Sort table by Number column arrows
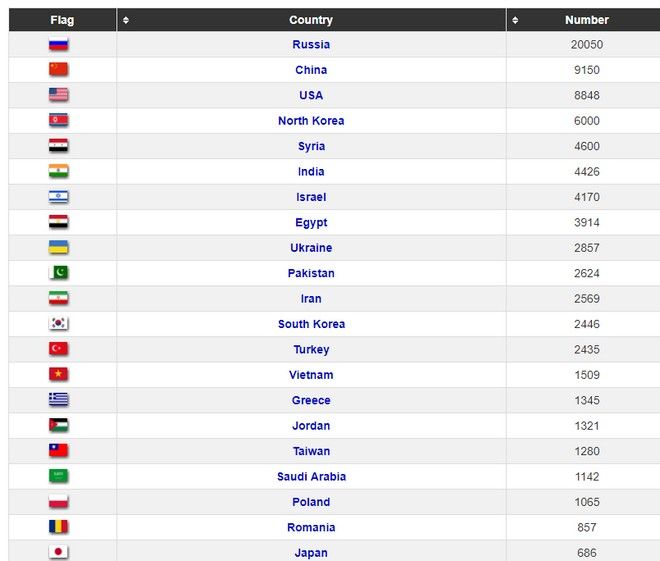The height and width of the screenshot is (561, 660). coord(515,20)
